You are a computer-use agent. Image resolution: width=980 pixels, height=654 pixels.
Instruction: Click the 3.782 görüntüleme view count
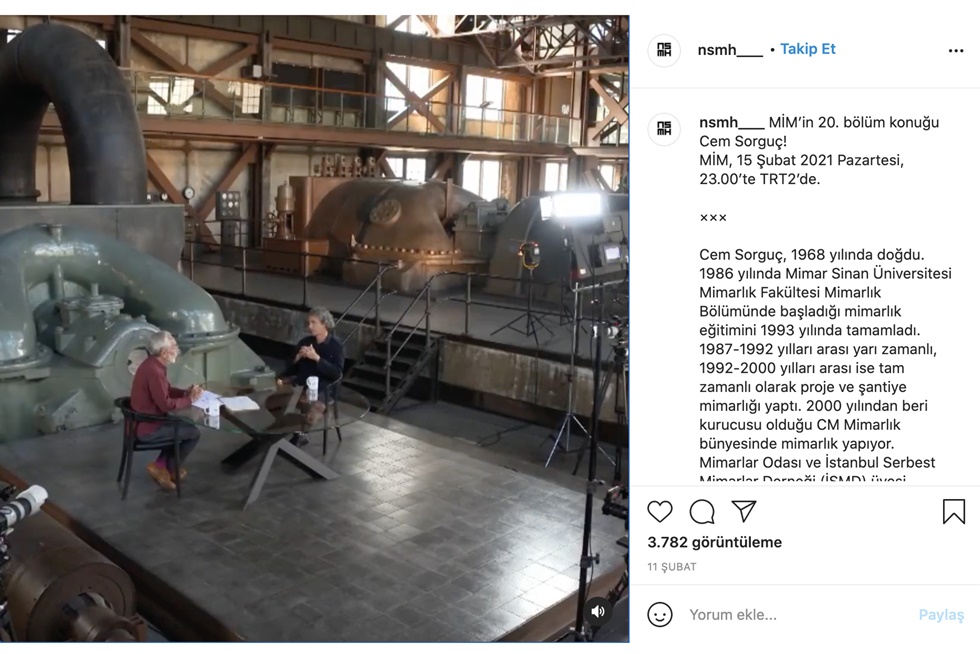click(x=714, y=542)
